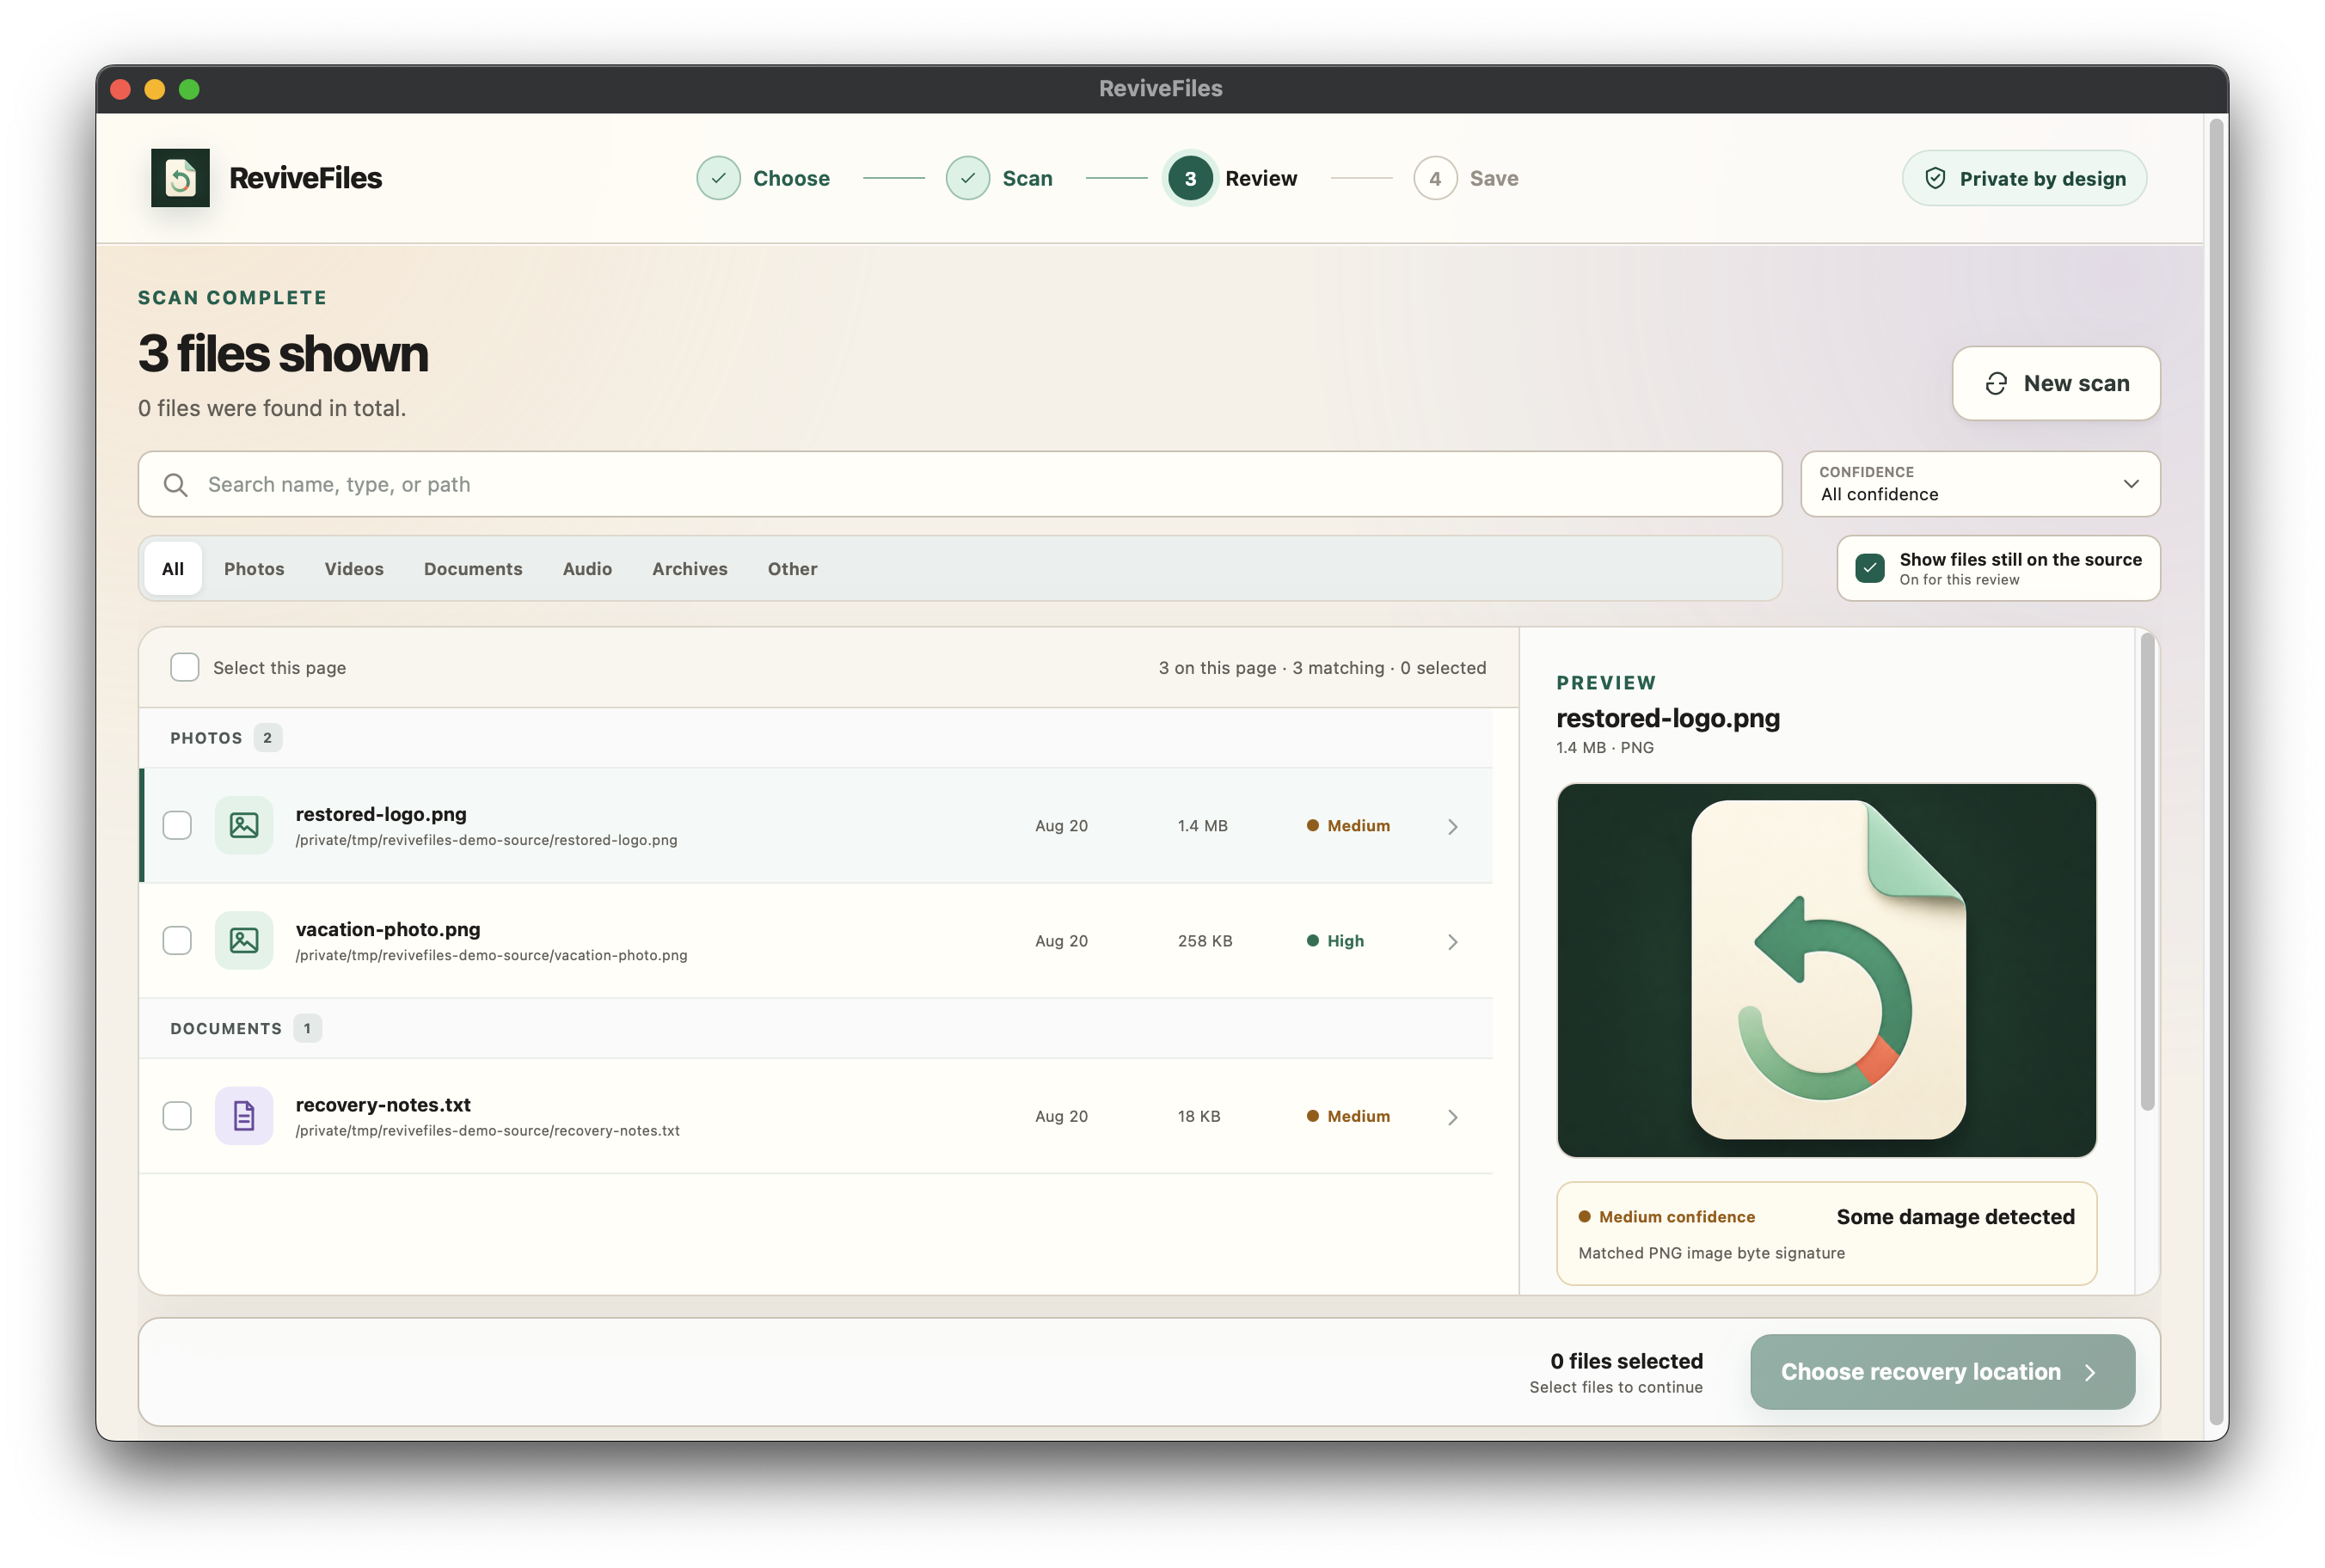Click the refresh icon in New scan

click(1995, 384)
